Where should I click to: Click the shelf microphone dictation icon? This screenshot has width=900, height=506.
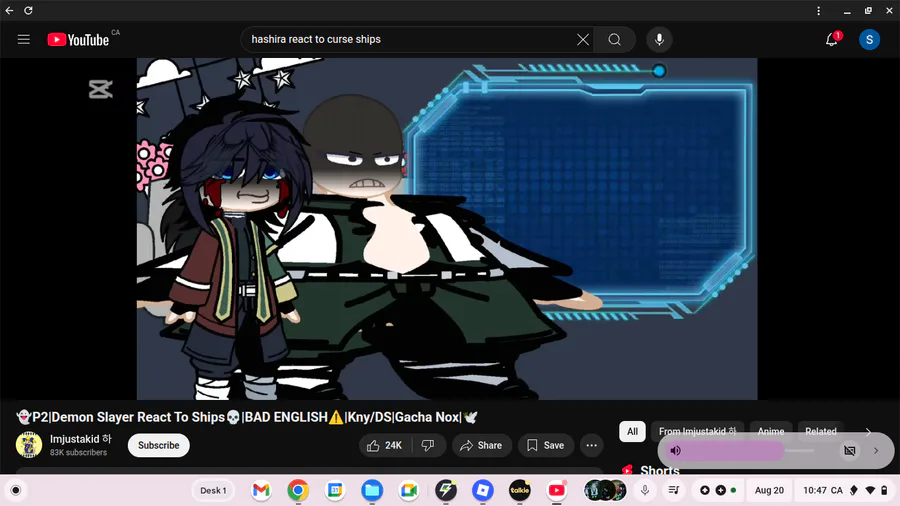(x=645, y=491)
